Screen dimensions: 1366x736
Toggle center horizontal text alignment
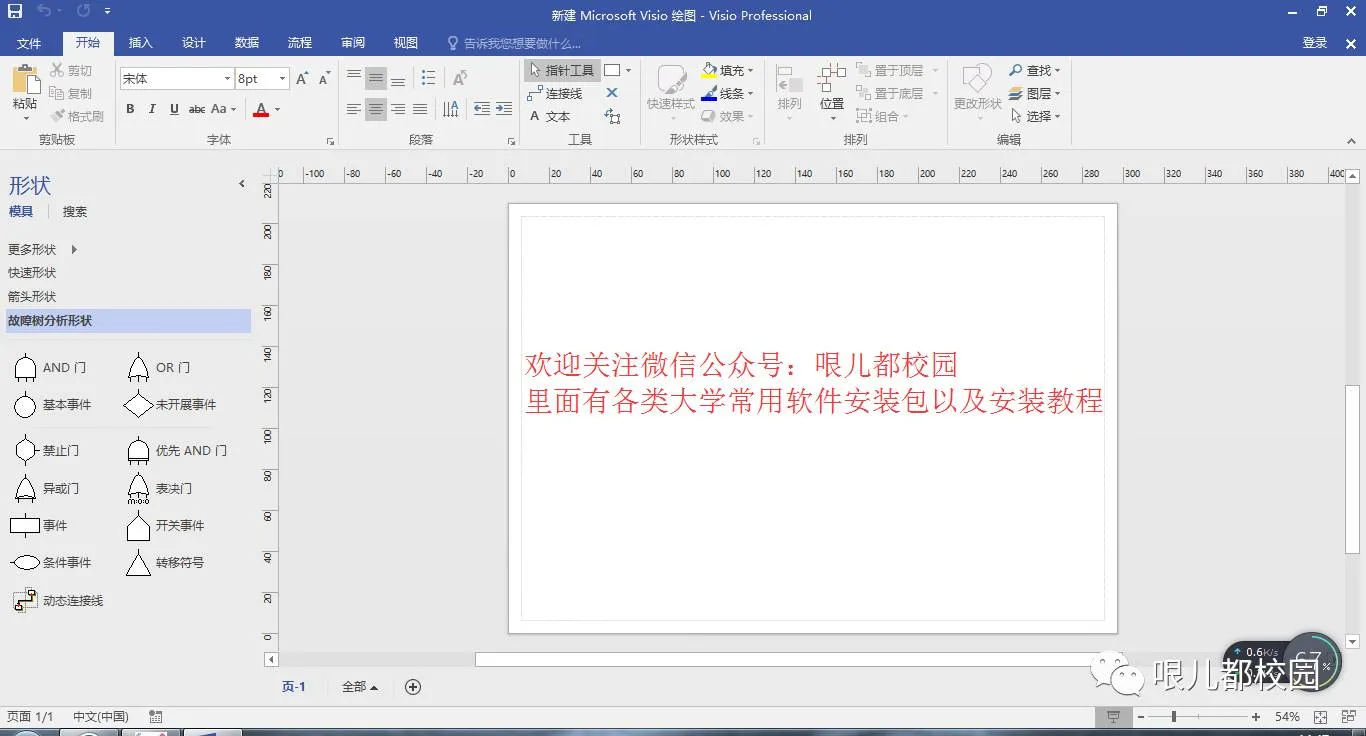click(376, 109)
